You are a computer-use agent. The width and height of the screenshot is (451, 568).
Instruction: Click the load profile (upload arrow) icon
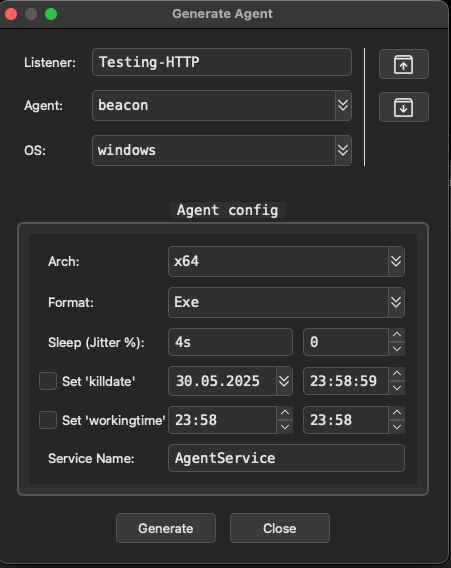pyautogui.click(x=404, y=64)
